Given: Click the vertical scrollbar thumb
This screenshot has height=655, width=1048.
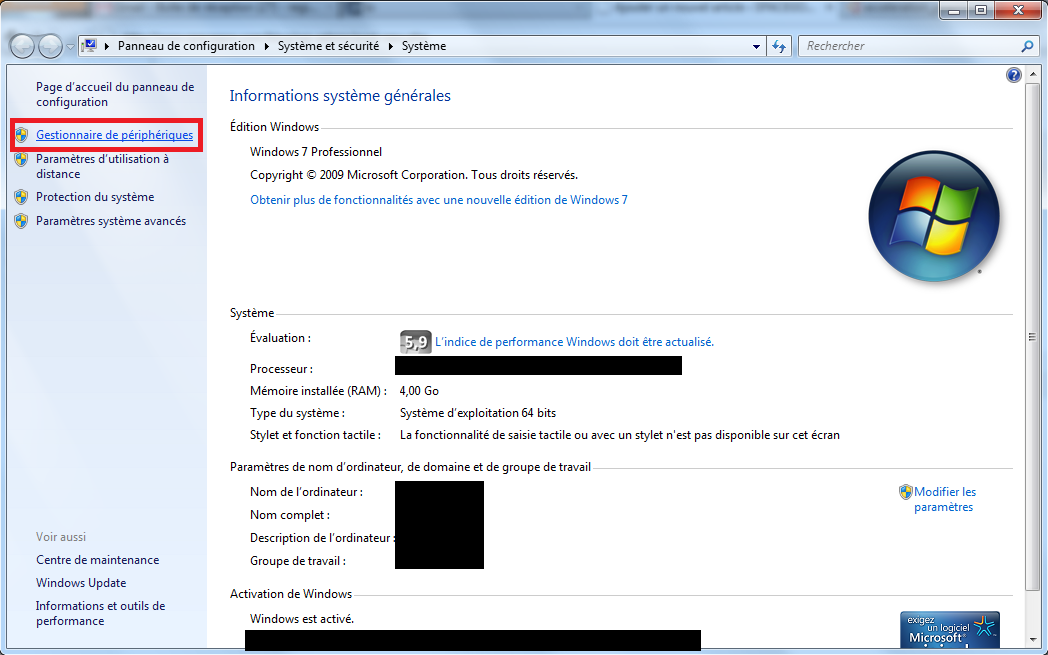Looking at the screenshot, I should [1031, 336].
